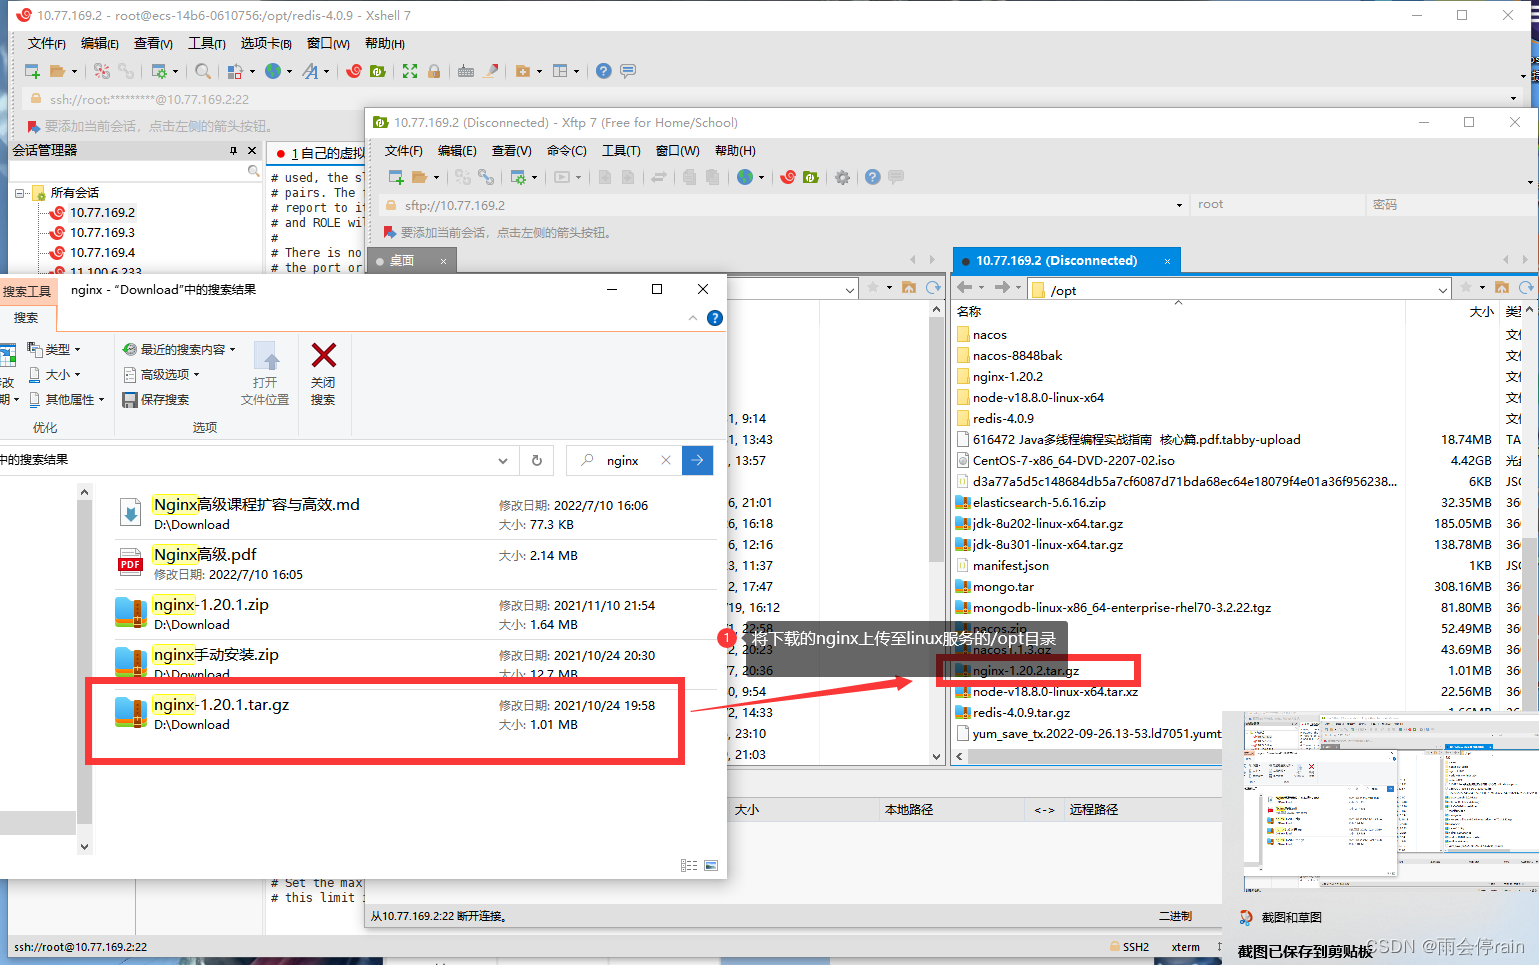Click Xftp globe encoding icon
This screenshot has height=965, width=1539.
(x=745, y=177)
